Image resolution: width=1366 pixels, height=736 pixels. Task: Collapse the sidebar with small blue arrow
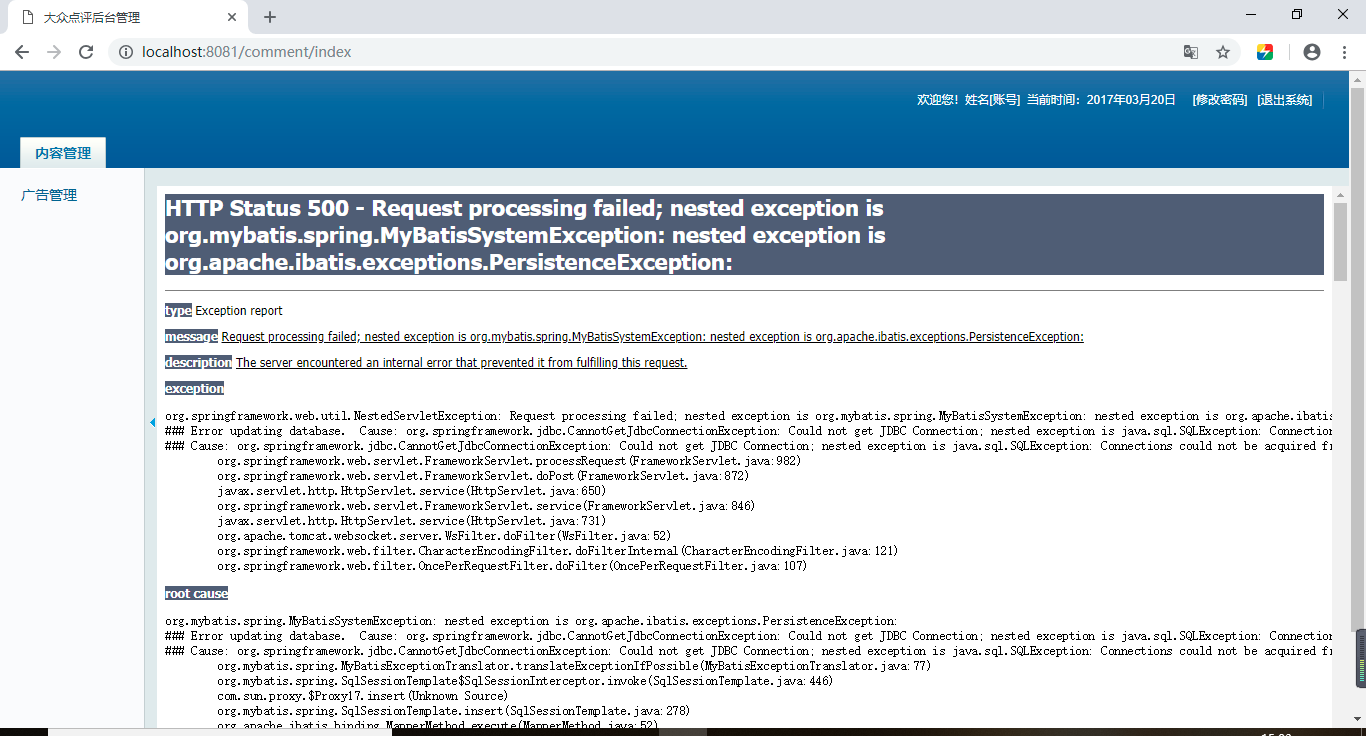click(152, 422)
